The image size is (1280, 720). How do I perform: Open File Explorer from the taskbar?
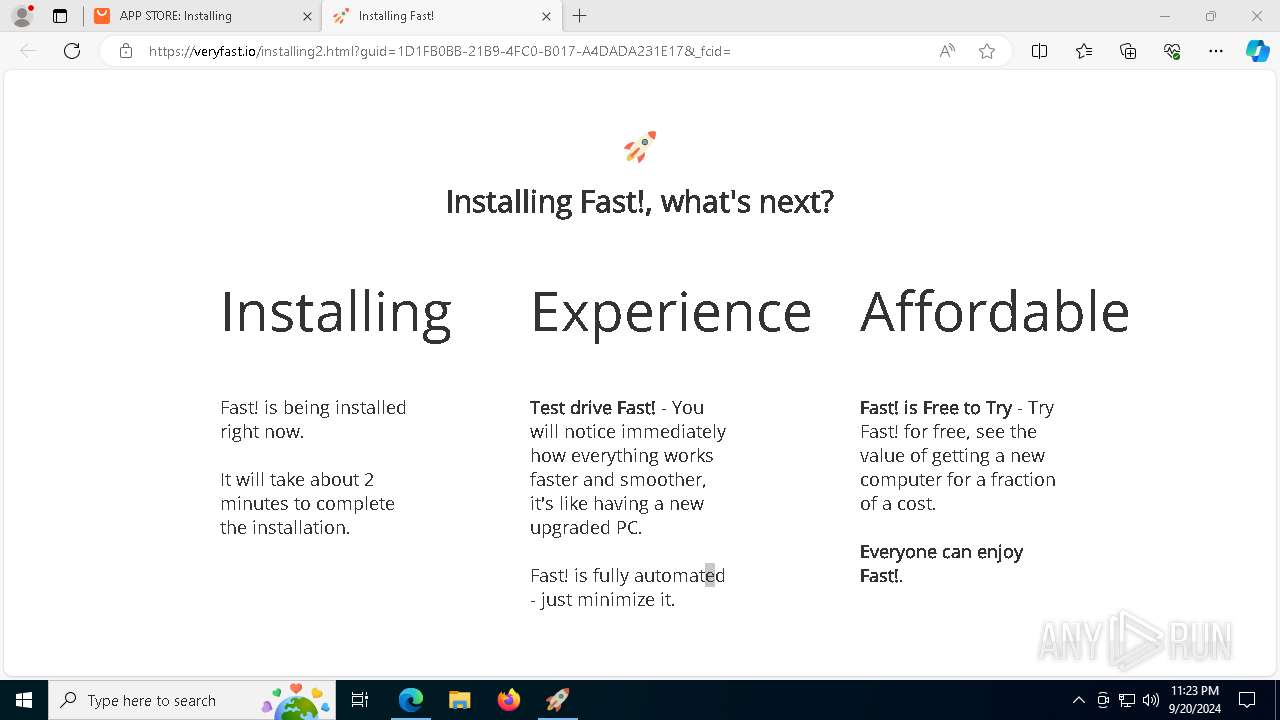459,700
